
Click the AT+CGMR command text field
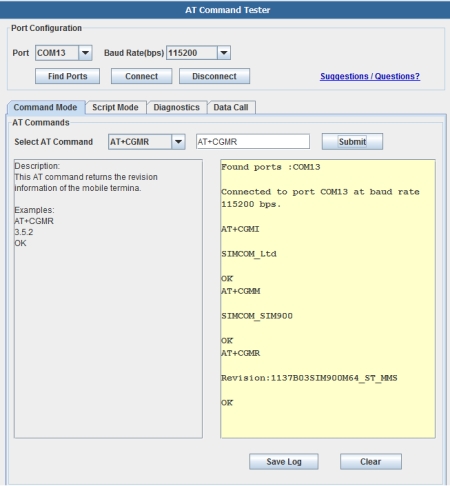pyautogui.click(x=253, y=142)
